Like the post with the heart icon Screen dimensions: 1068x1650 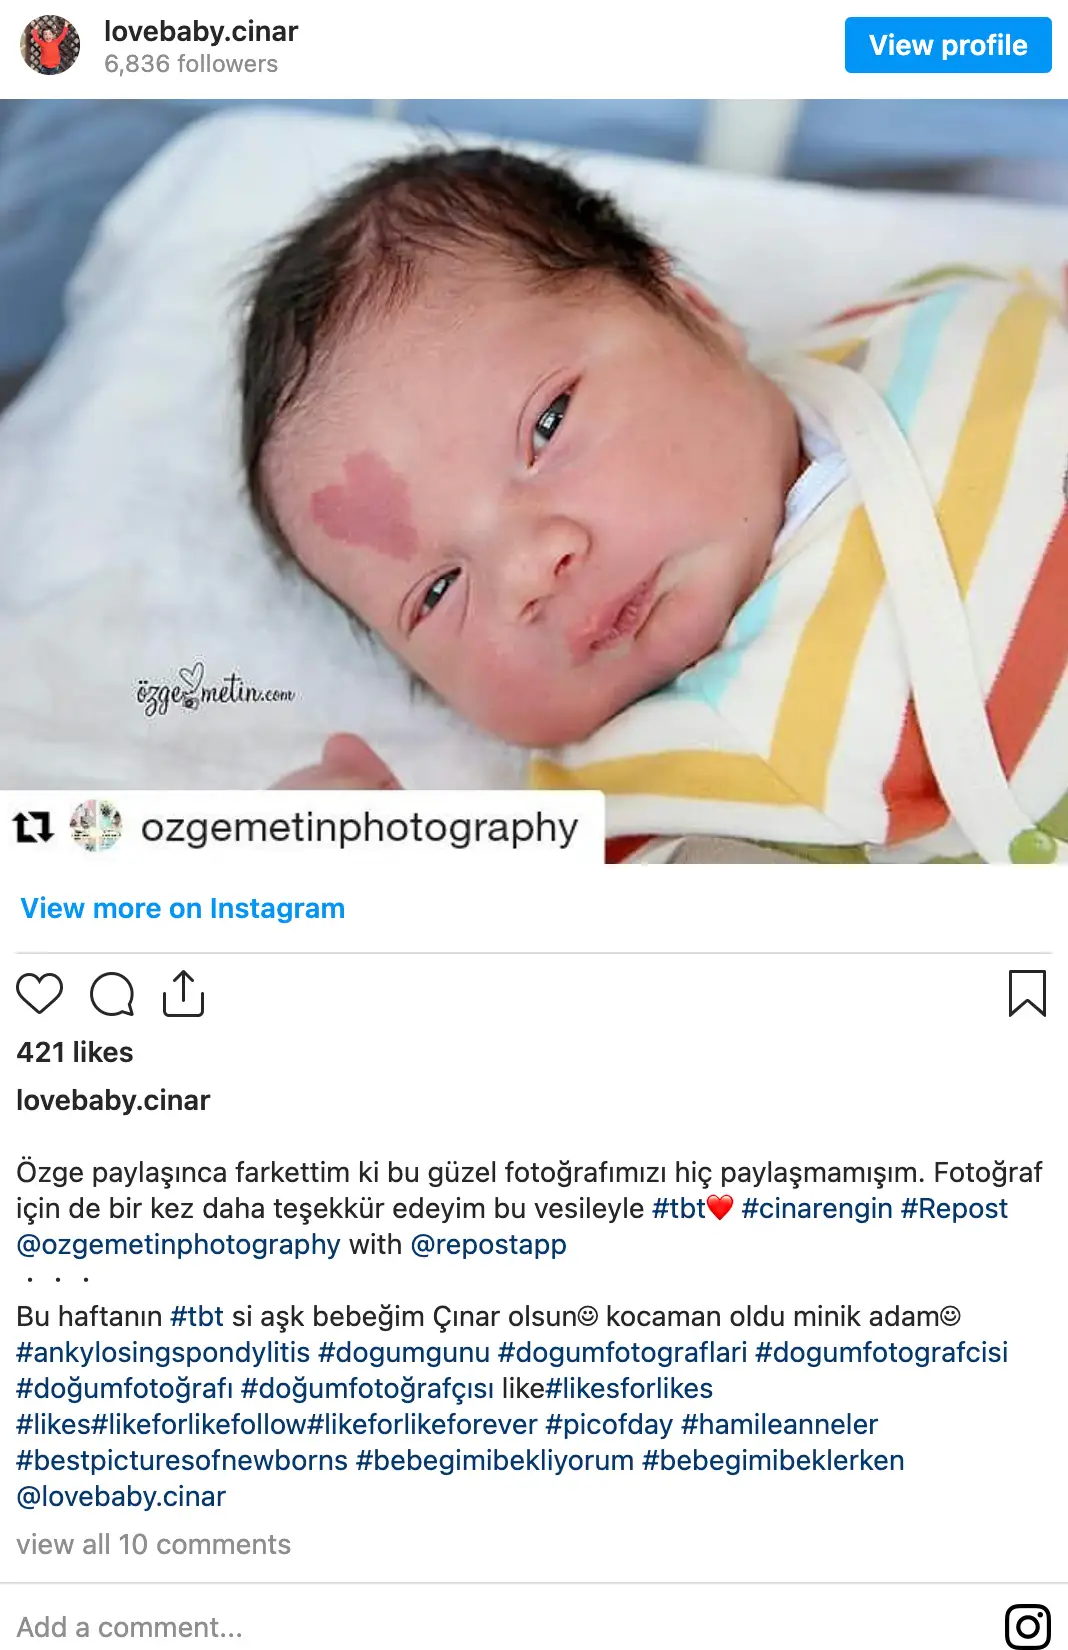tap(40, 993)
